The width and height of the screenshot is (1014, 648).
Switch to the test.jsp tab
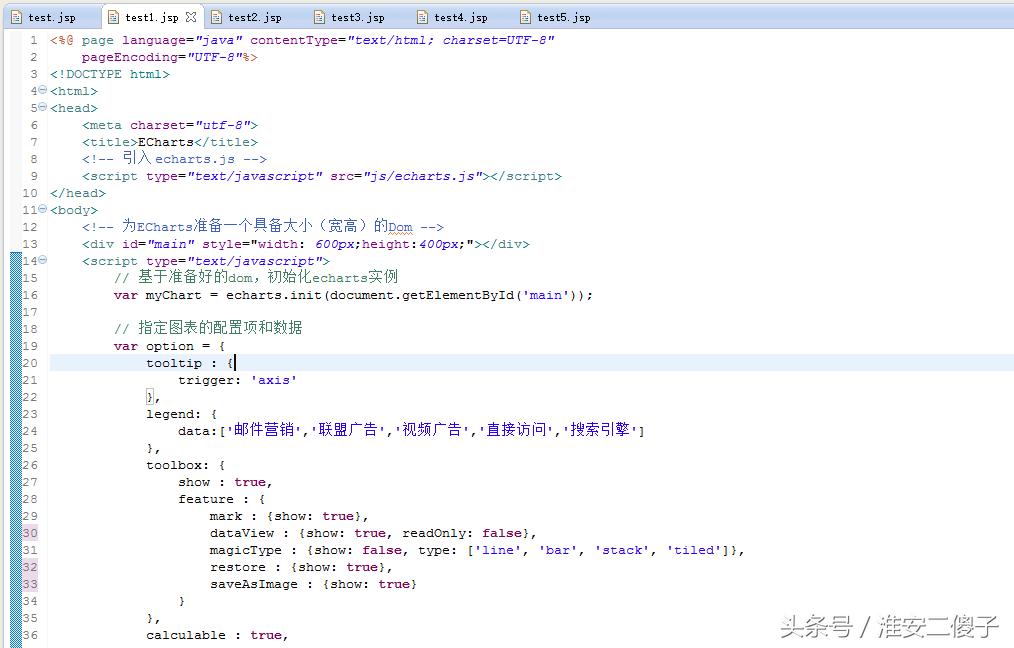coord(50,16)
